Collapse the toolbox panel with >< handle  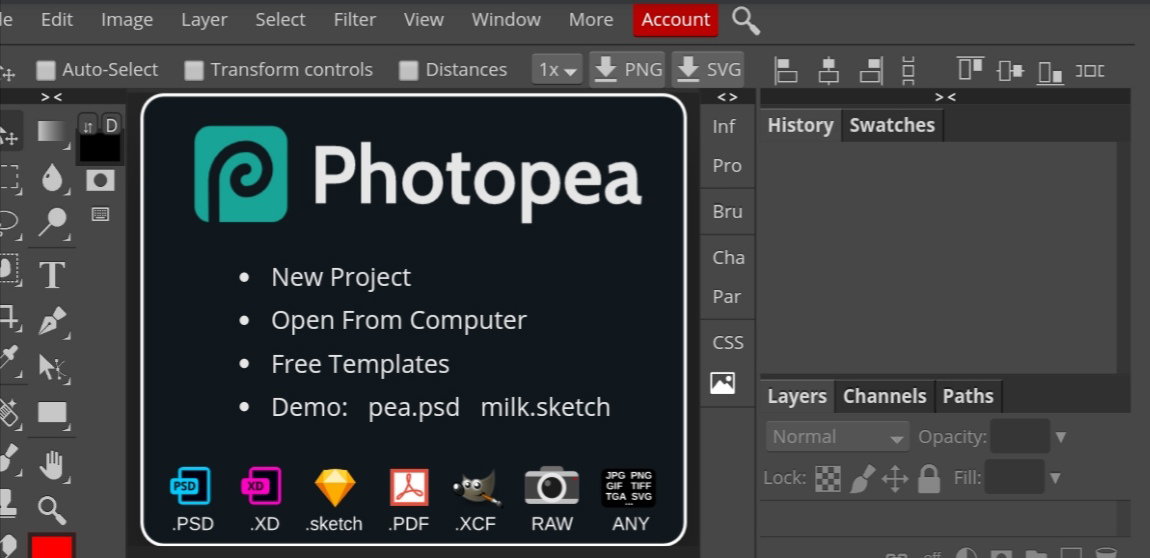coord(51,97)
